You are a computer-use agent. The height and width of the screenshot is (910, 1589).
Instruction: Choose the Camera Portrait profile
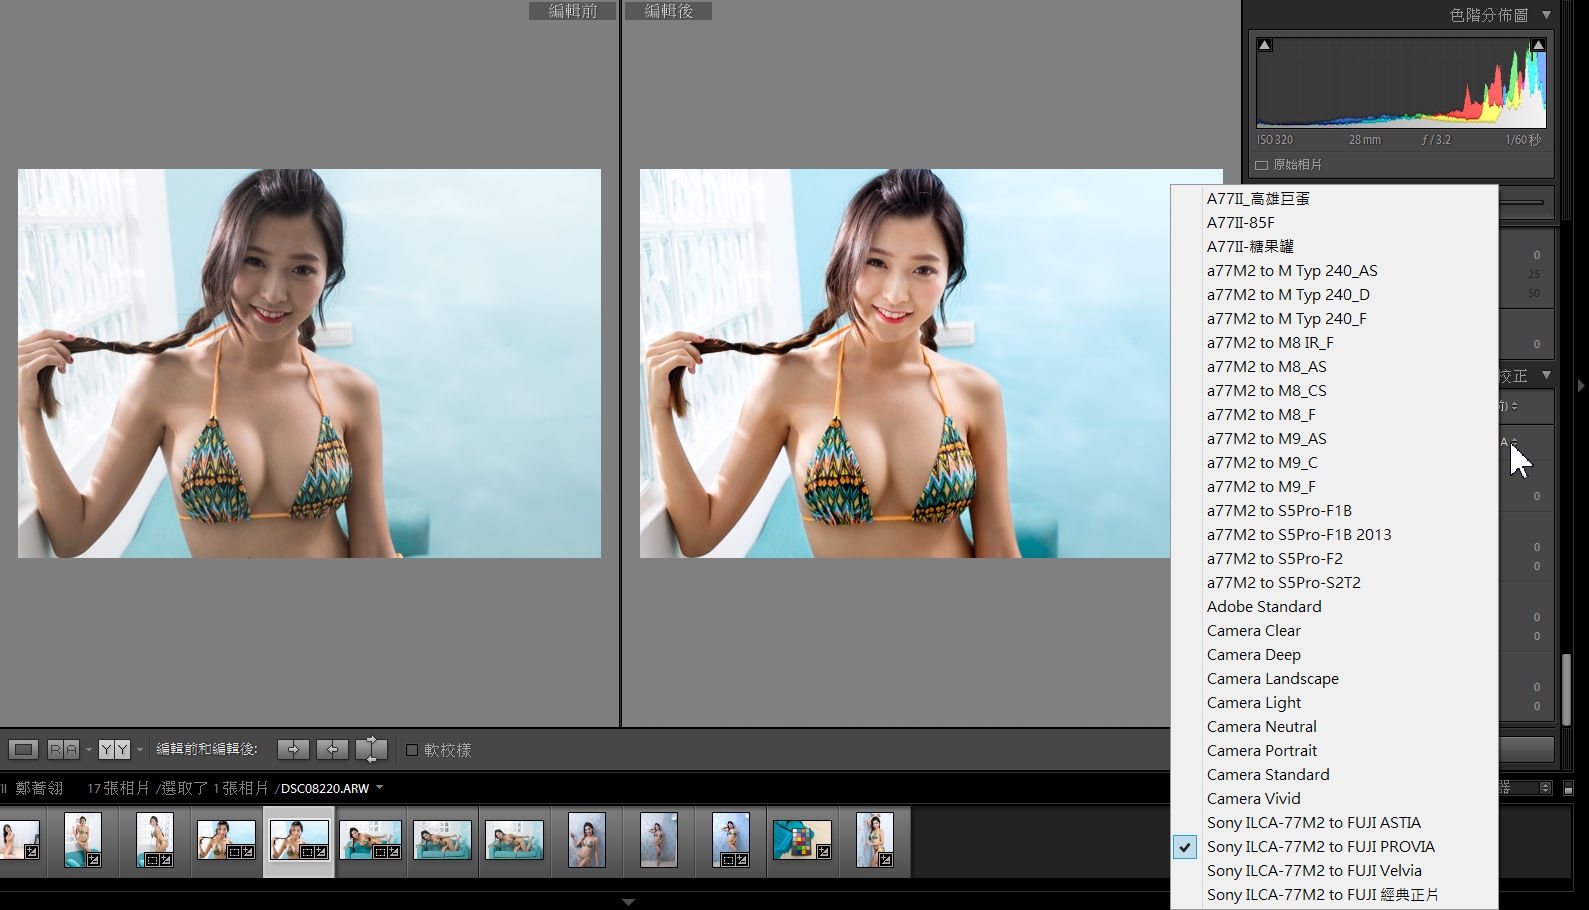[x=1261, y=750]
